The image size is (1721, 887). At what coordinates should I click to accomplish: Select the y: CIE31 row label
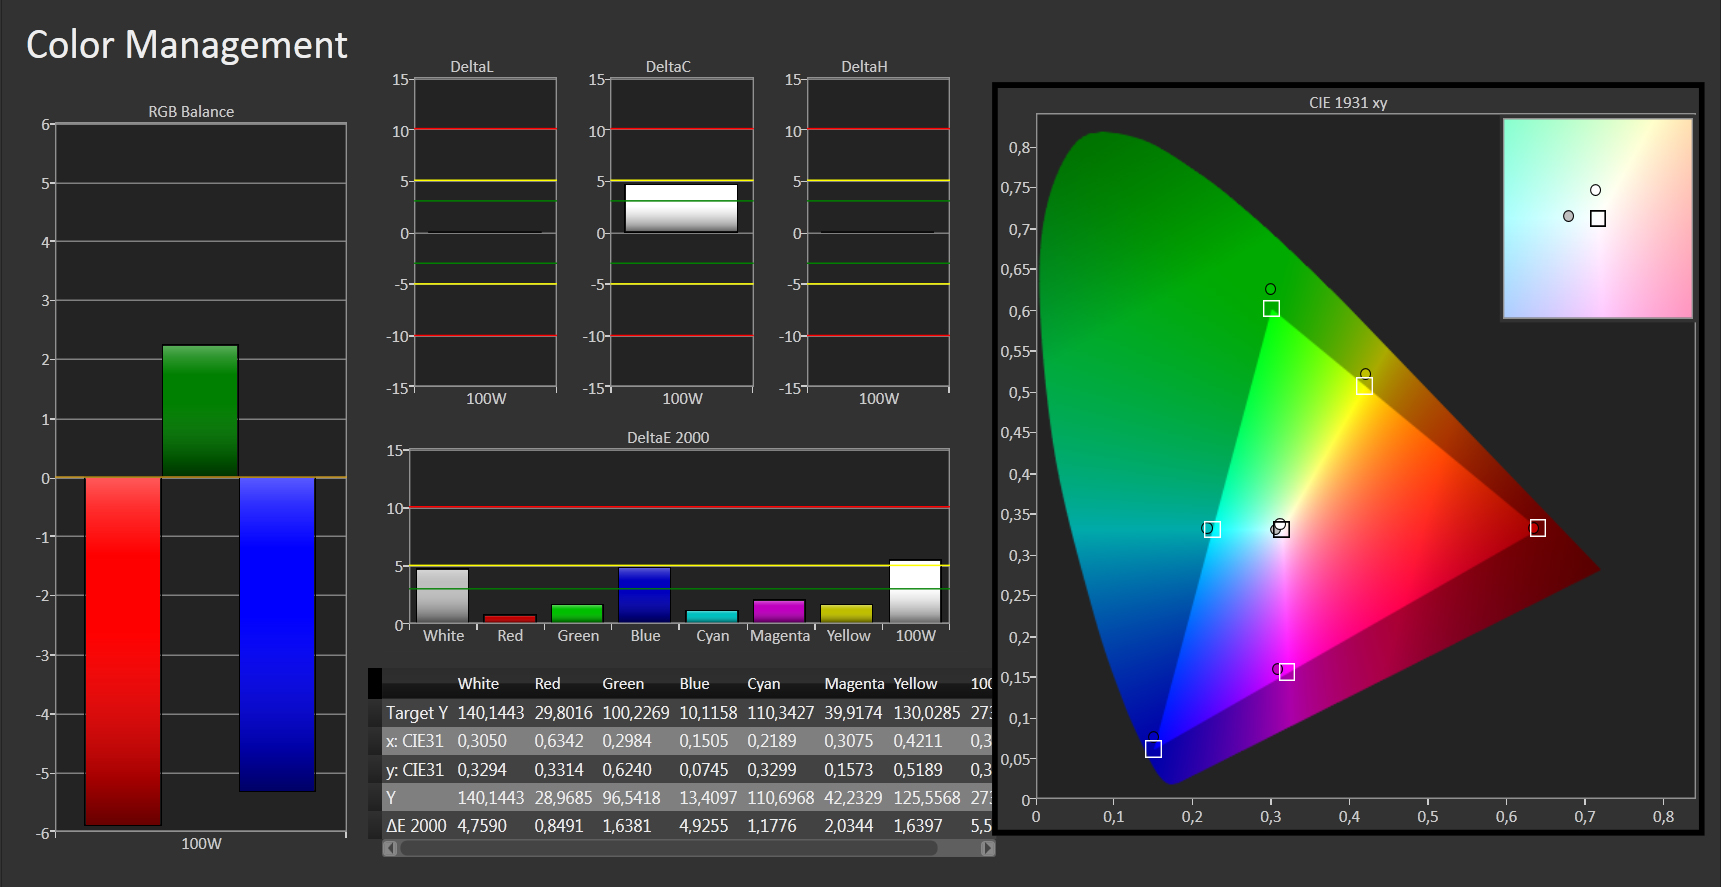coord(414,770)
